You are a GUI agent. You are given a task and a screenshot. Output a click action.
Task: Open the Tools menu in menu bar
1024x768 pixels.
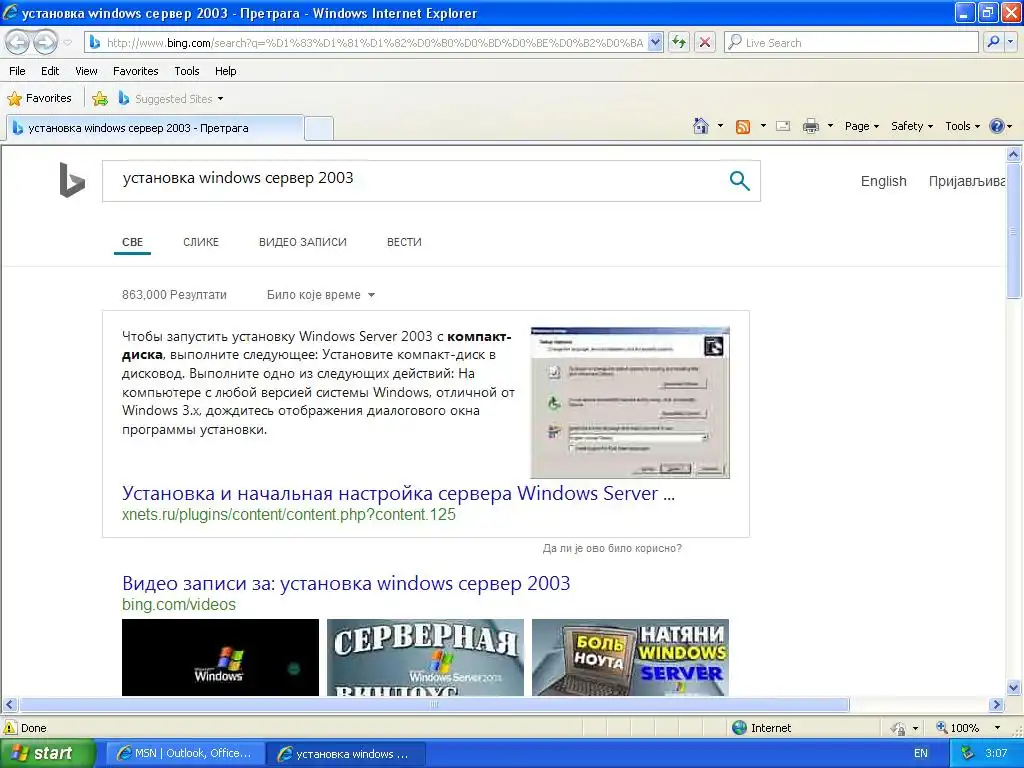(x=187, y=71)
